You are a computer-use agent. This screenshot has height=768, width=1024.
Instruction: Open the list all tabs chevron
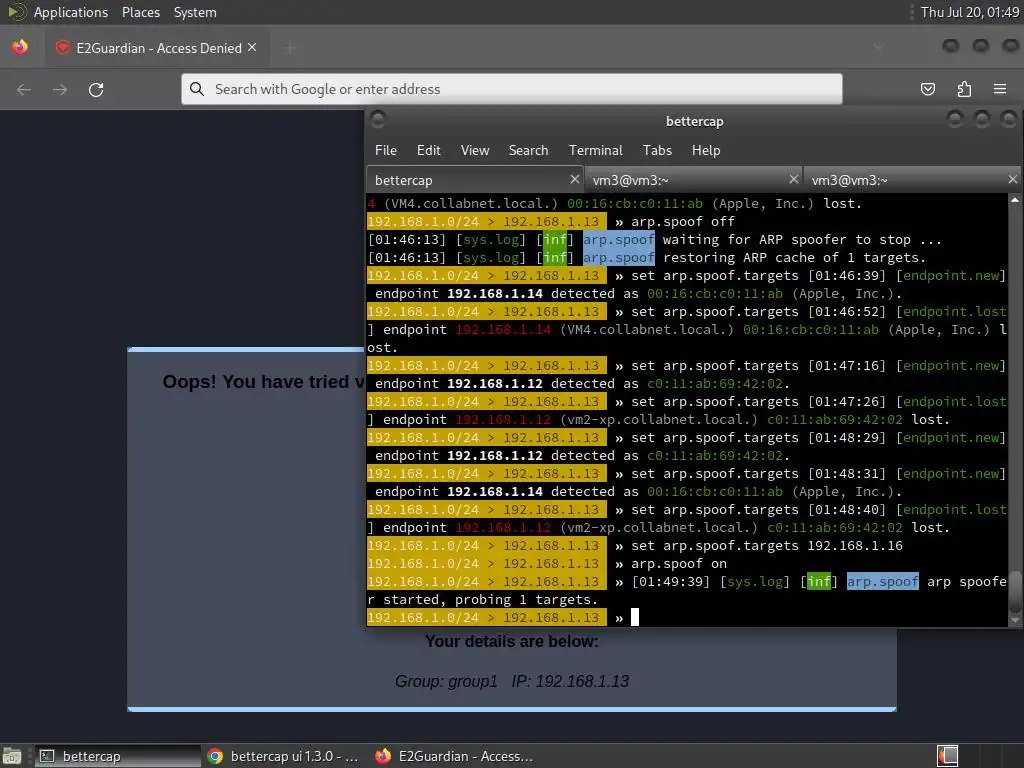(x=879, y=48)
